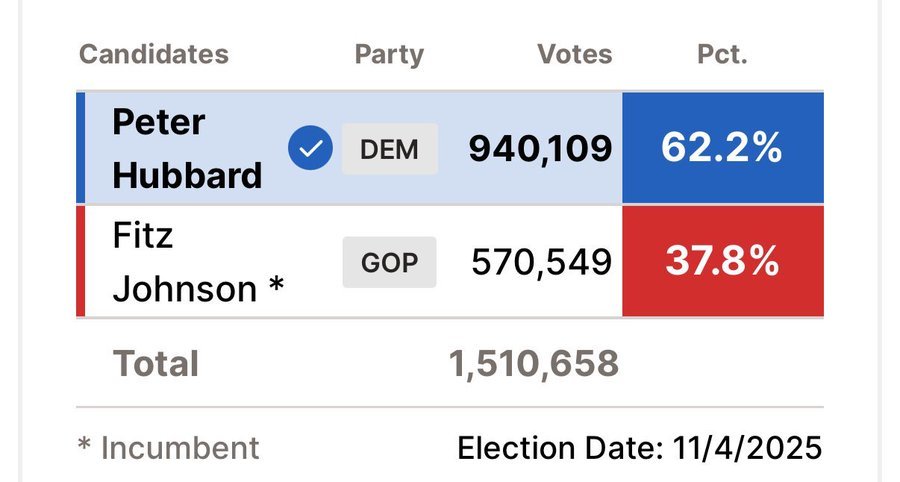Click the Total row label
This screenshot has width=900, height=482.
point(156,363)
